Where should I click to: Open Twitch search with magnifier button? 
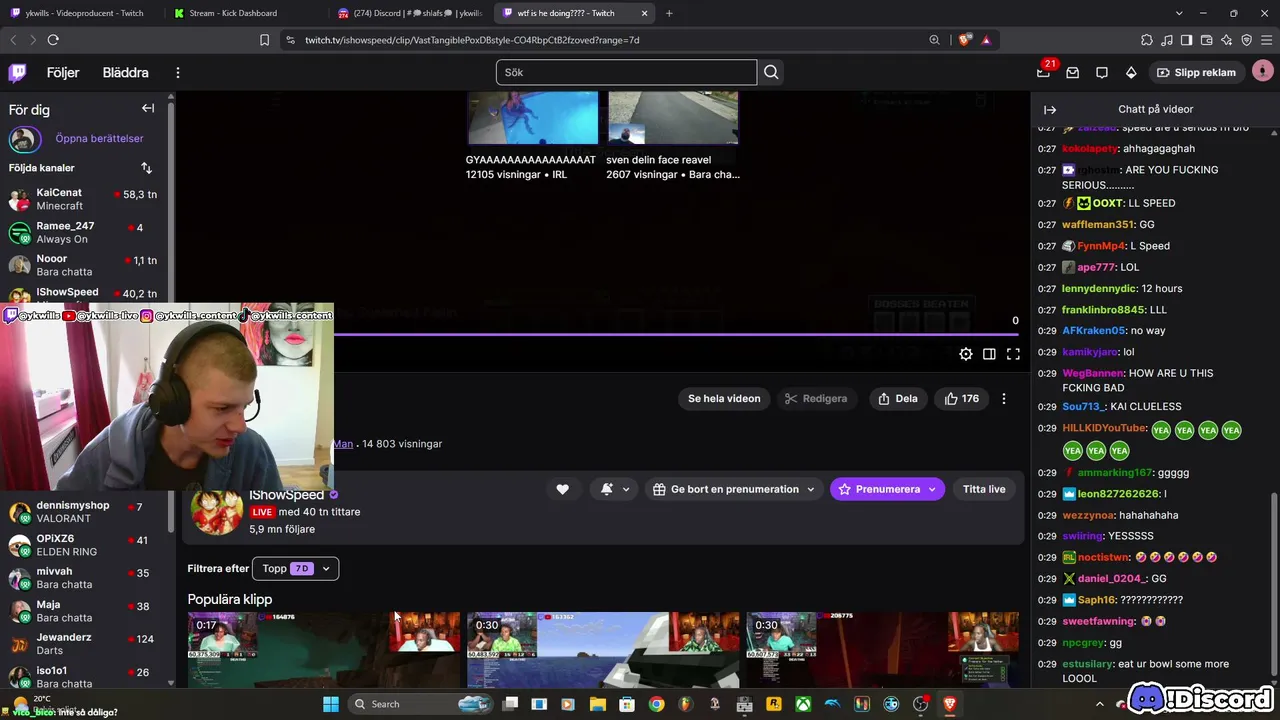771,72
